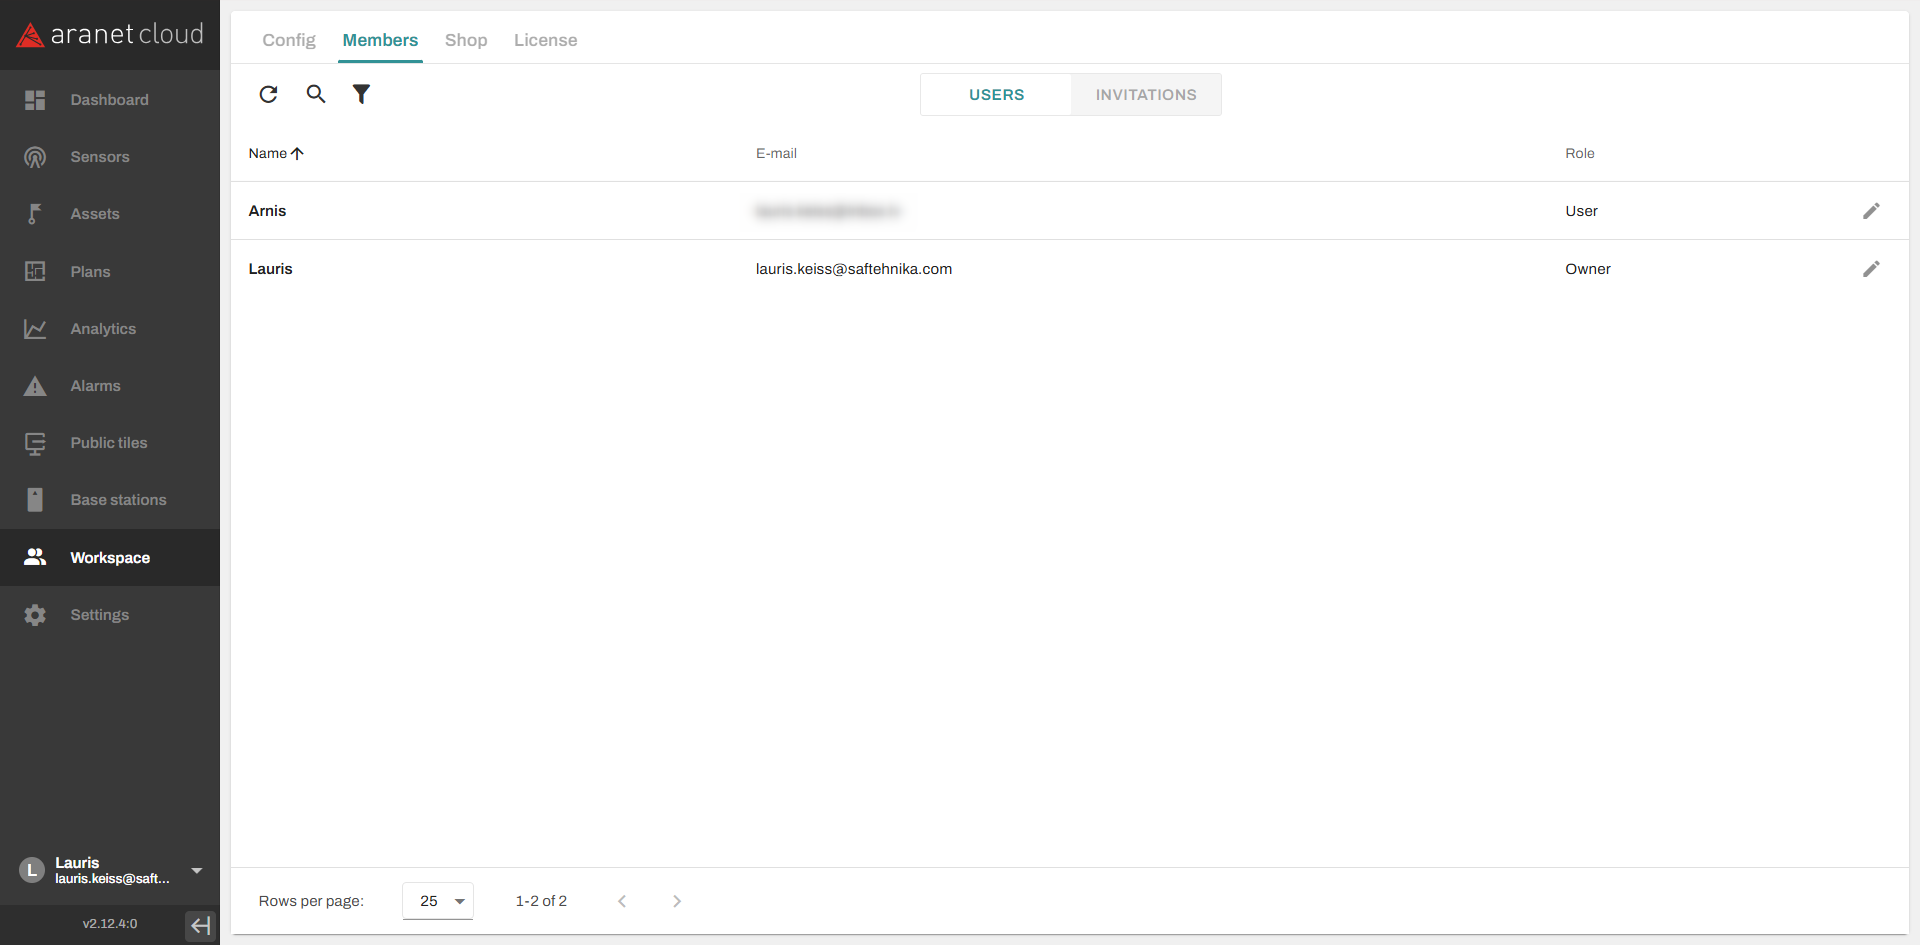Open Base stations page
The height and width of the screenshot is (945, 1920).
point(118,500)
